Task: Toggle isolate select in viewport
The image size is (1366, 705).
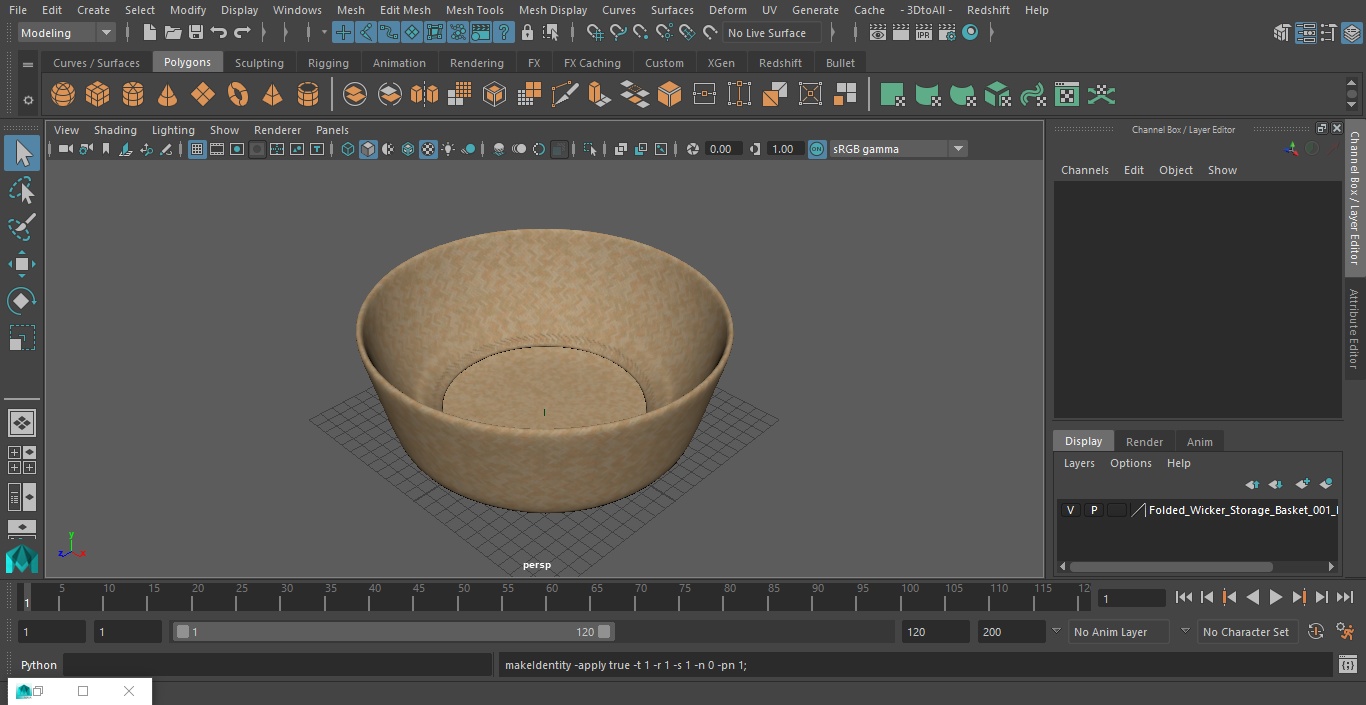Action: 590,149
